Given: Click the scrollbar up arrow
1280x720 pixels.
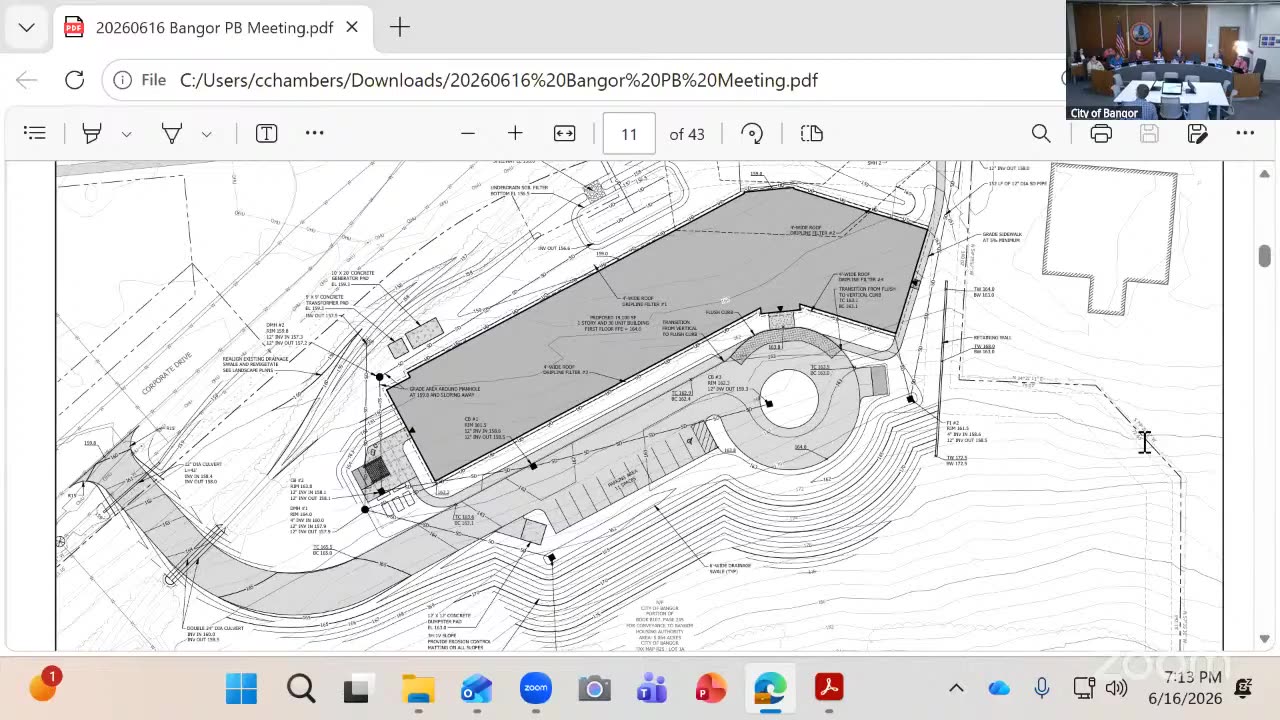Looking at the screenshot, I should [1264, 174].
